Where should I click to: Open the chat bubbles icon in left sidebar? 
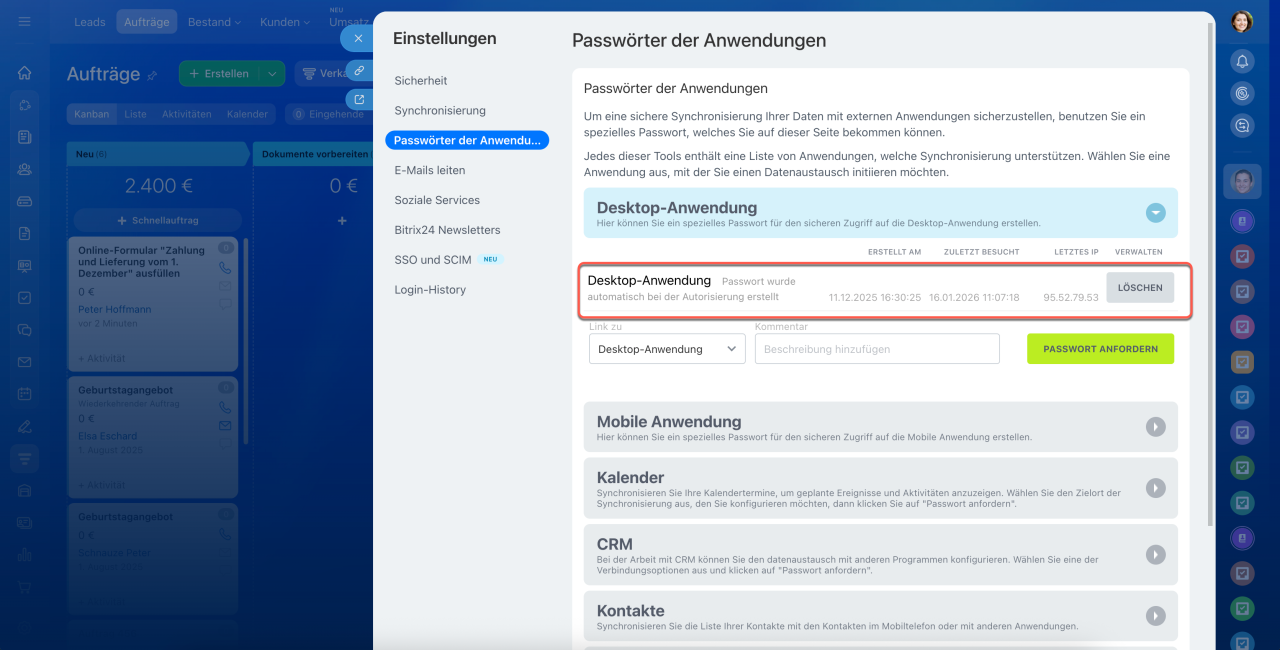25,329
